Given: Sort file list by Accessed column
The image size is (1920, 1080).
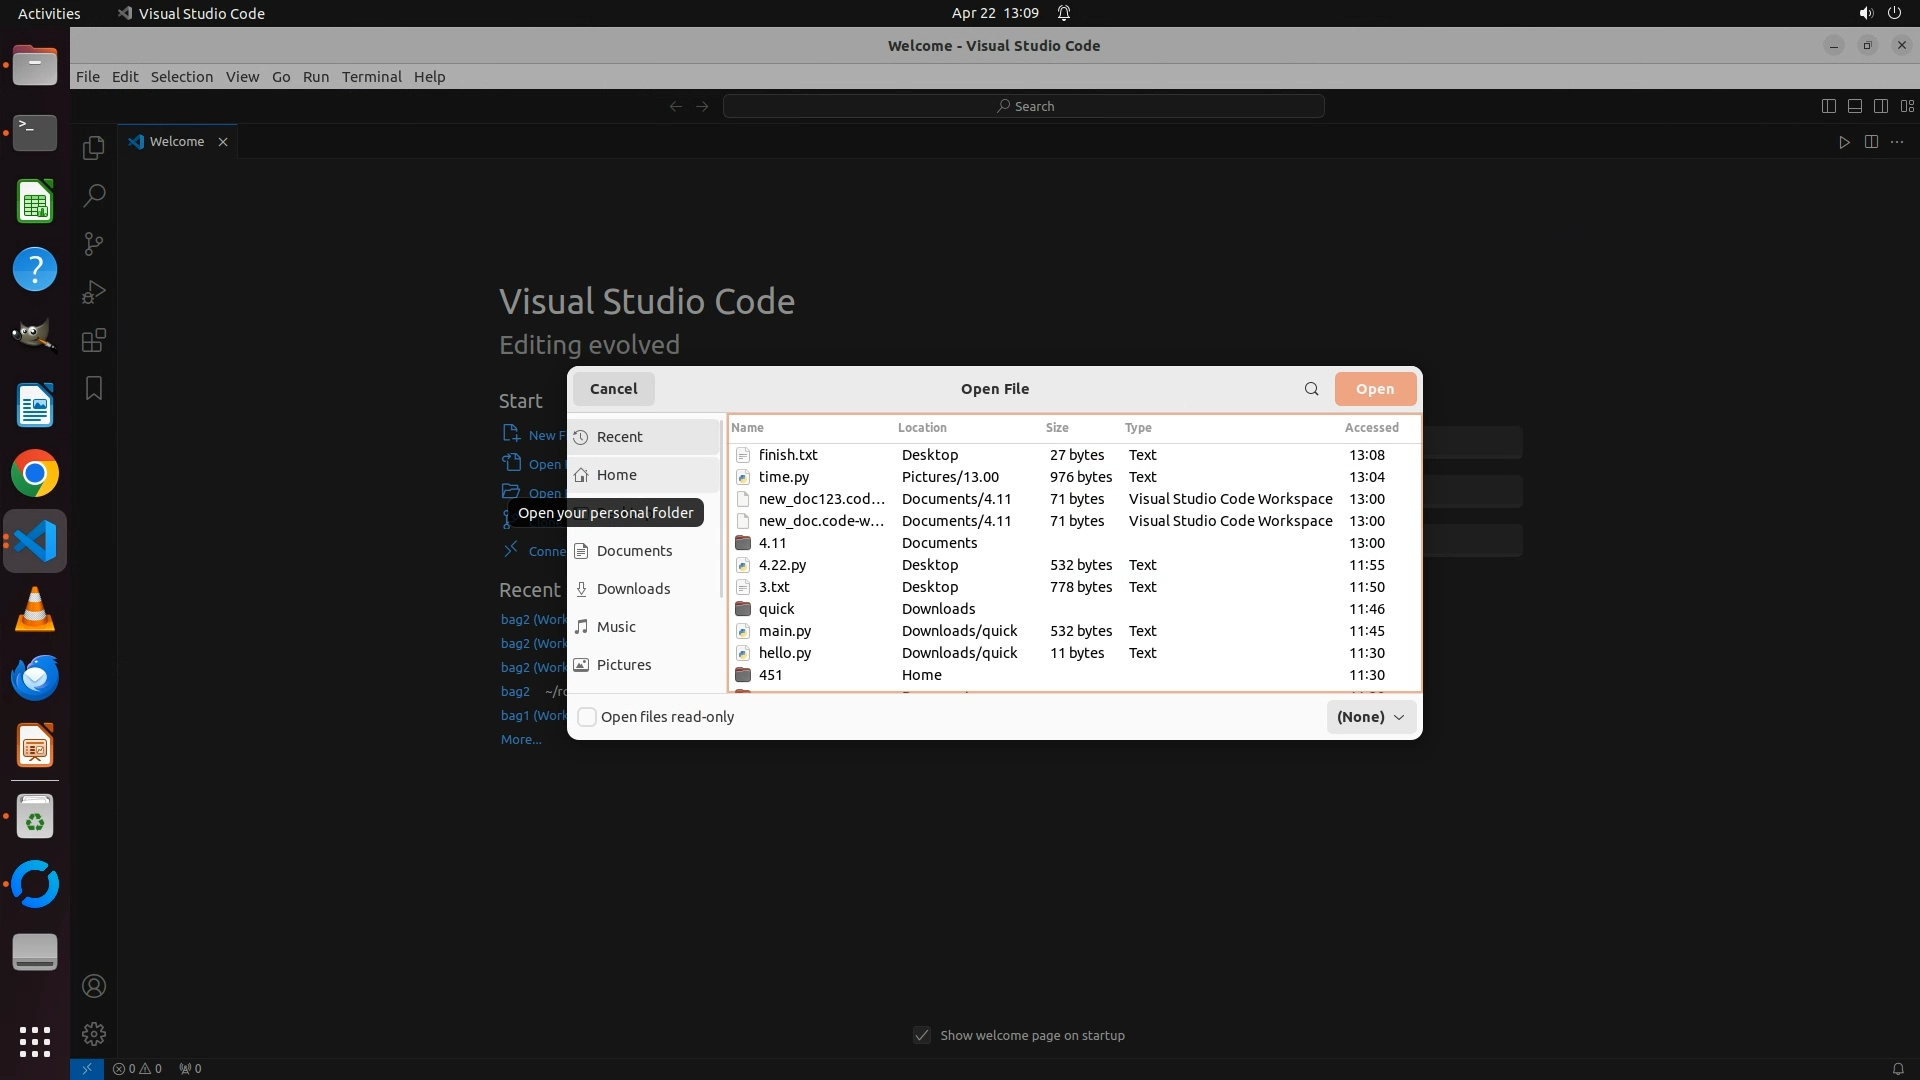Looking at the screenshot, I should pyautogui.click(x=1371, y=427).
